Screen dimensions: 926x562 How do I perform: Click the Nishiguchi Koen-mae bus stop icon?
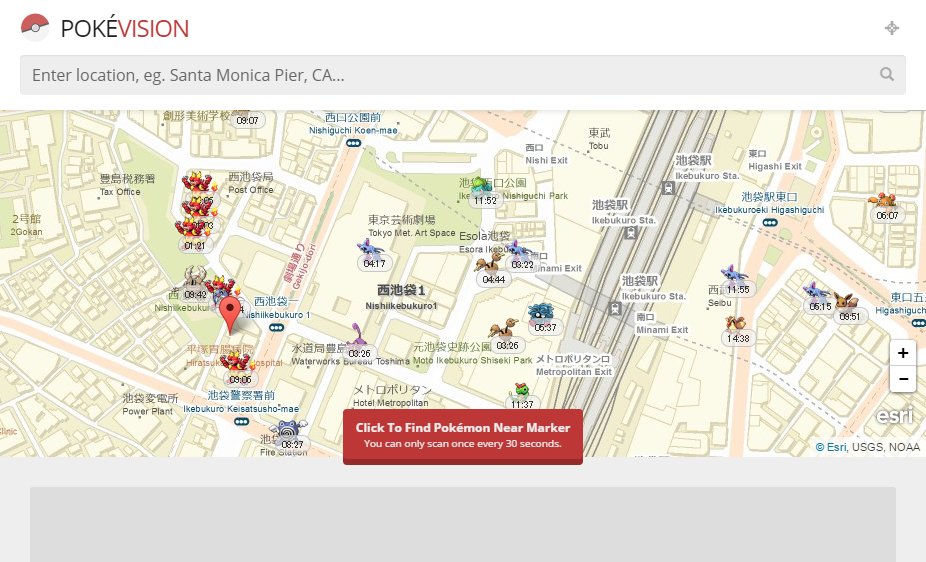coord(353,143)
